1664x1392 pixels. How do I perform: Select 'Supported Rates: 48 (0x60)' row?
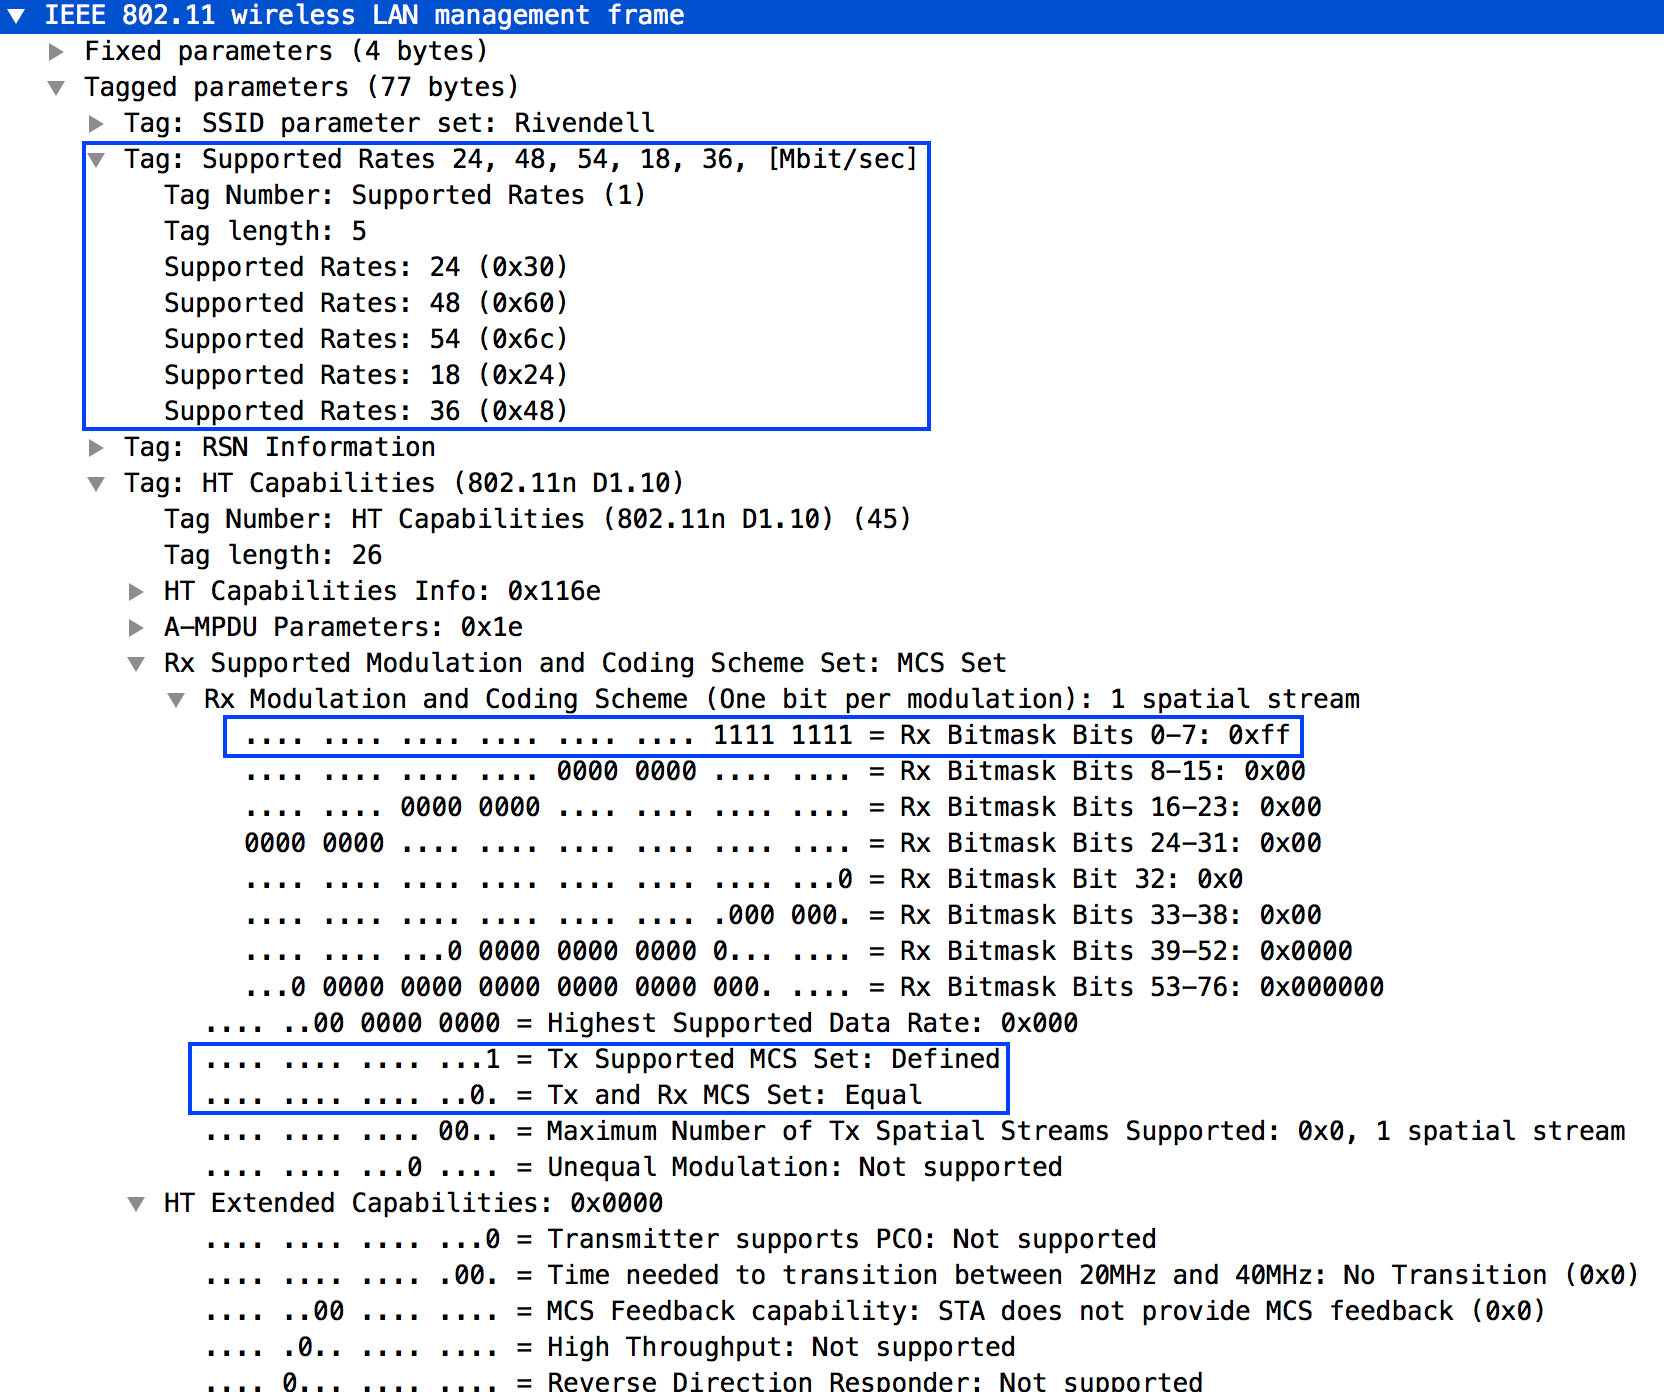pyautogui.click(x=366, y=303)
